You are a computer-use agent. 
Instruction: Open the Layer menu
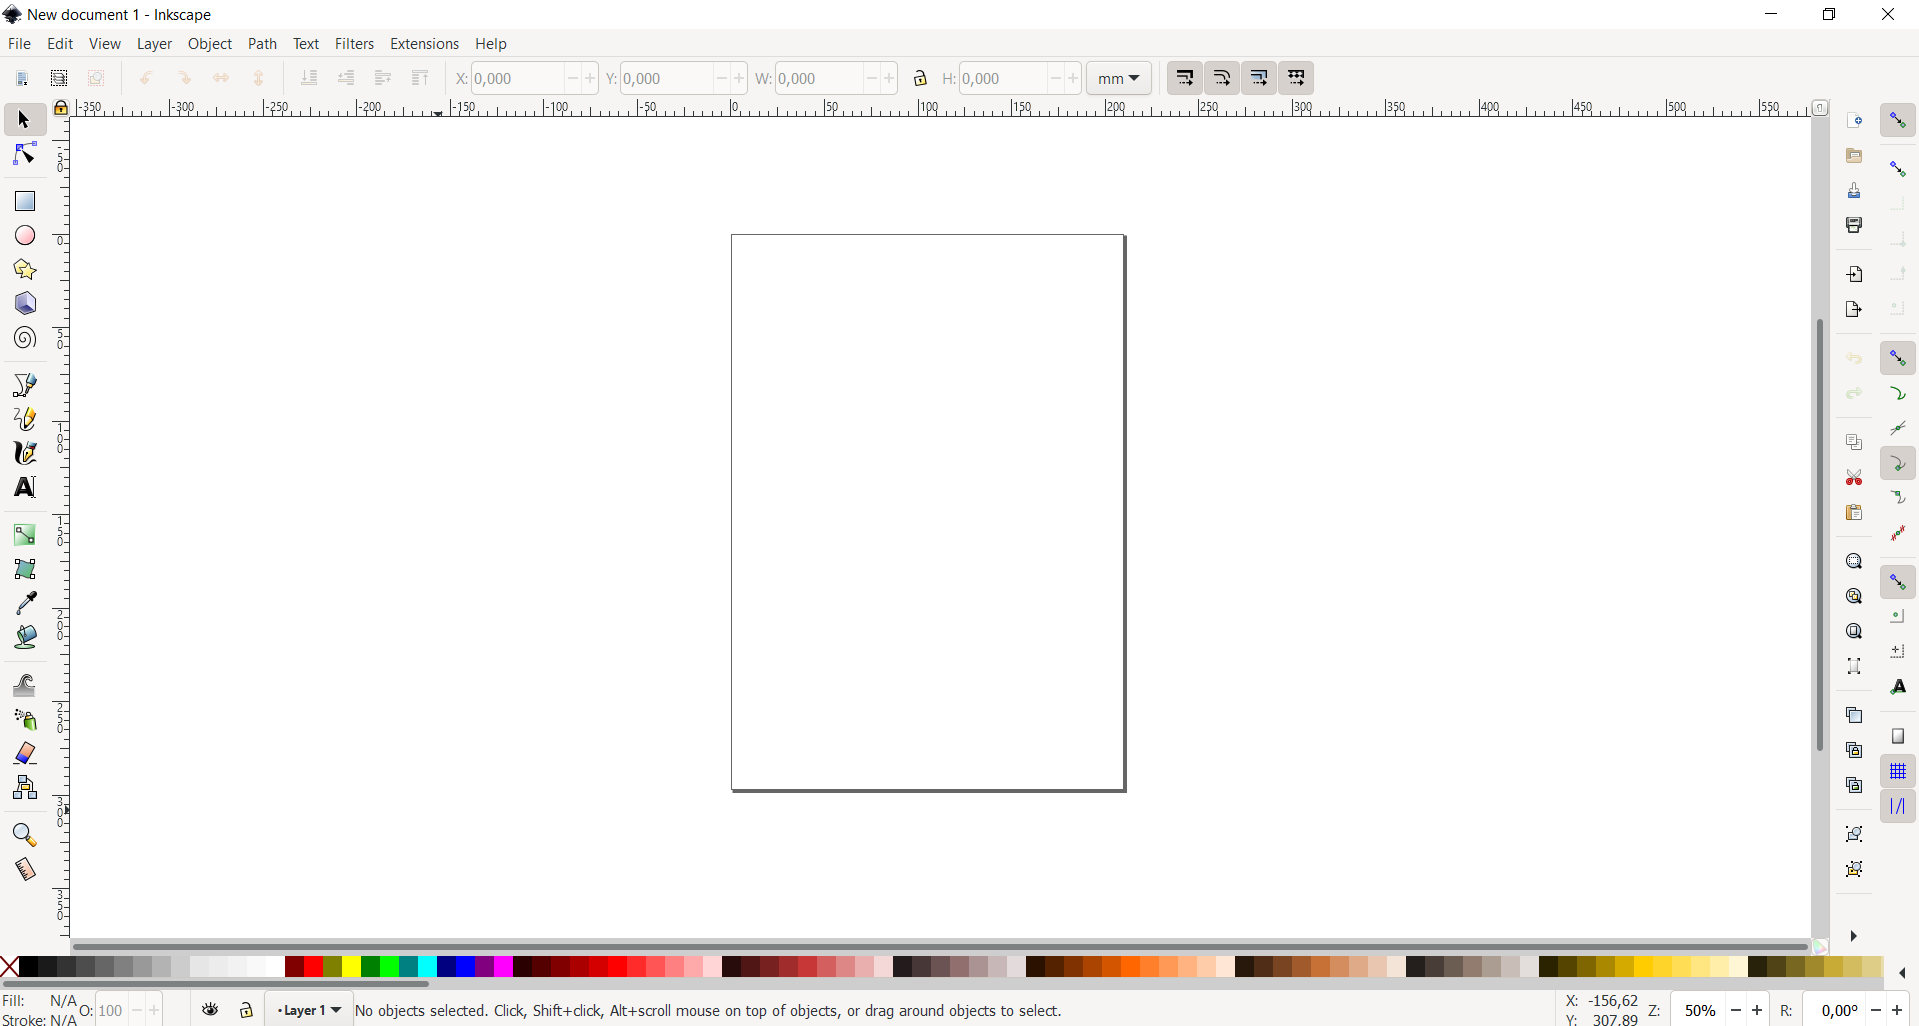154,44
